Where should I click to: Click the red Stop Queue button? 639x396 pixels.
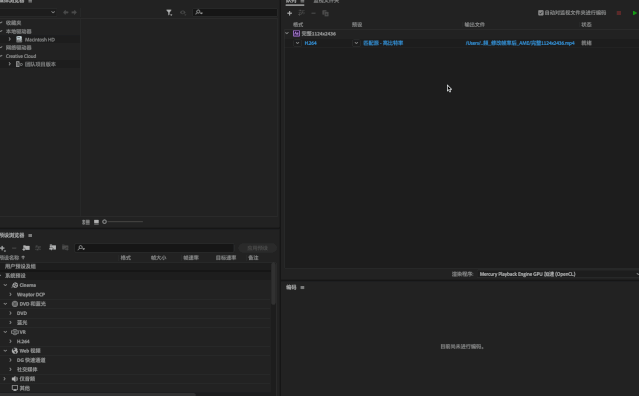point(619,13)
